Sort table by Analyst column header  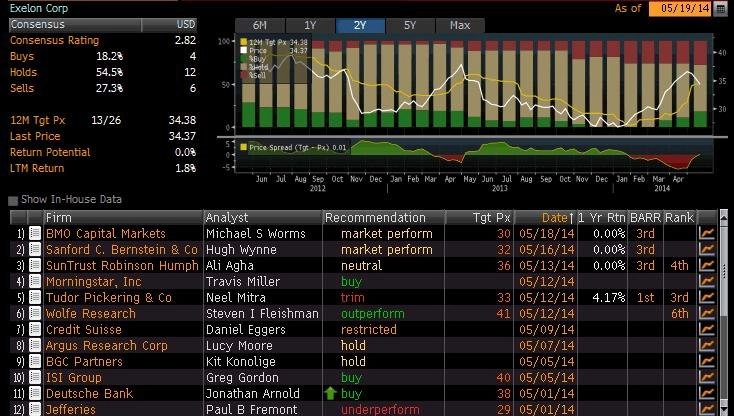pos(263,218)
